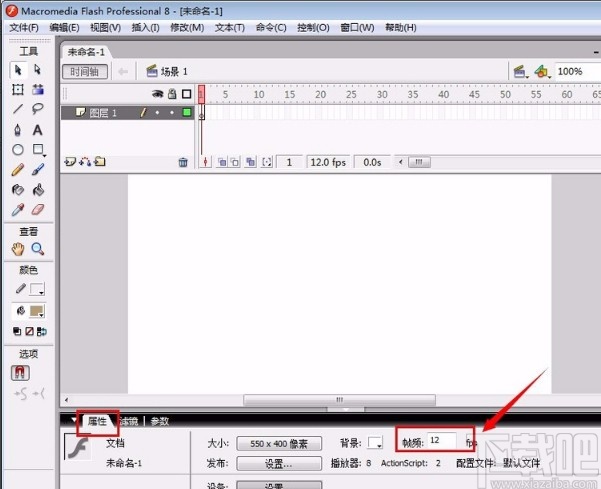
Task: Select the Subselection tool
Action: tap(38, 70)
